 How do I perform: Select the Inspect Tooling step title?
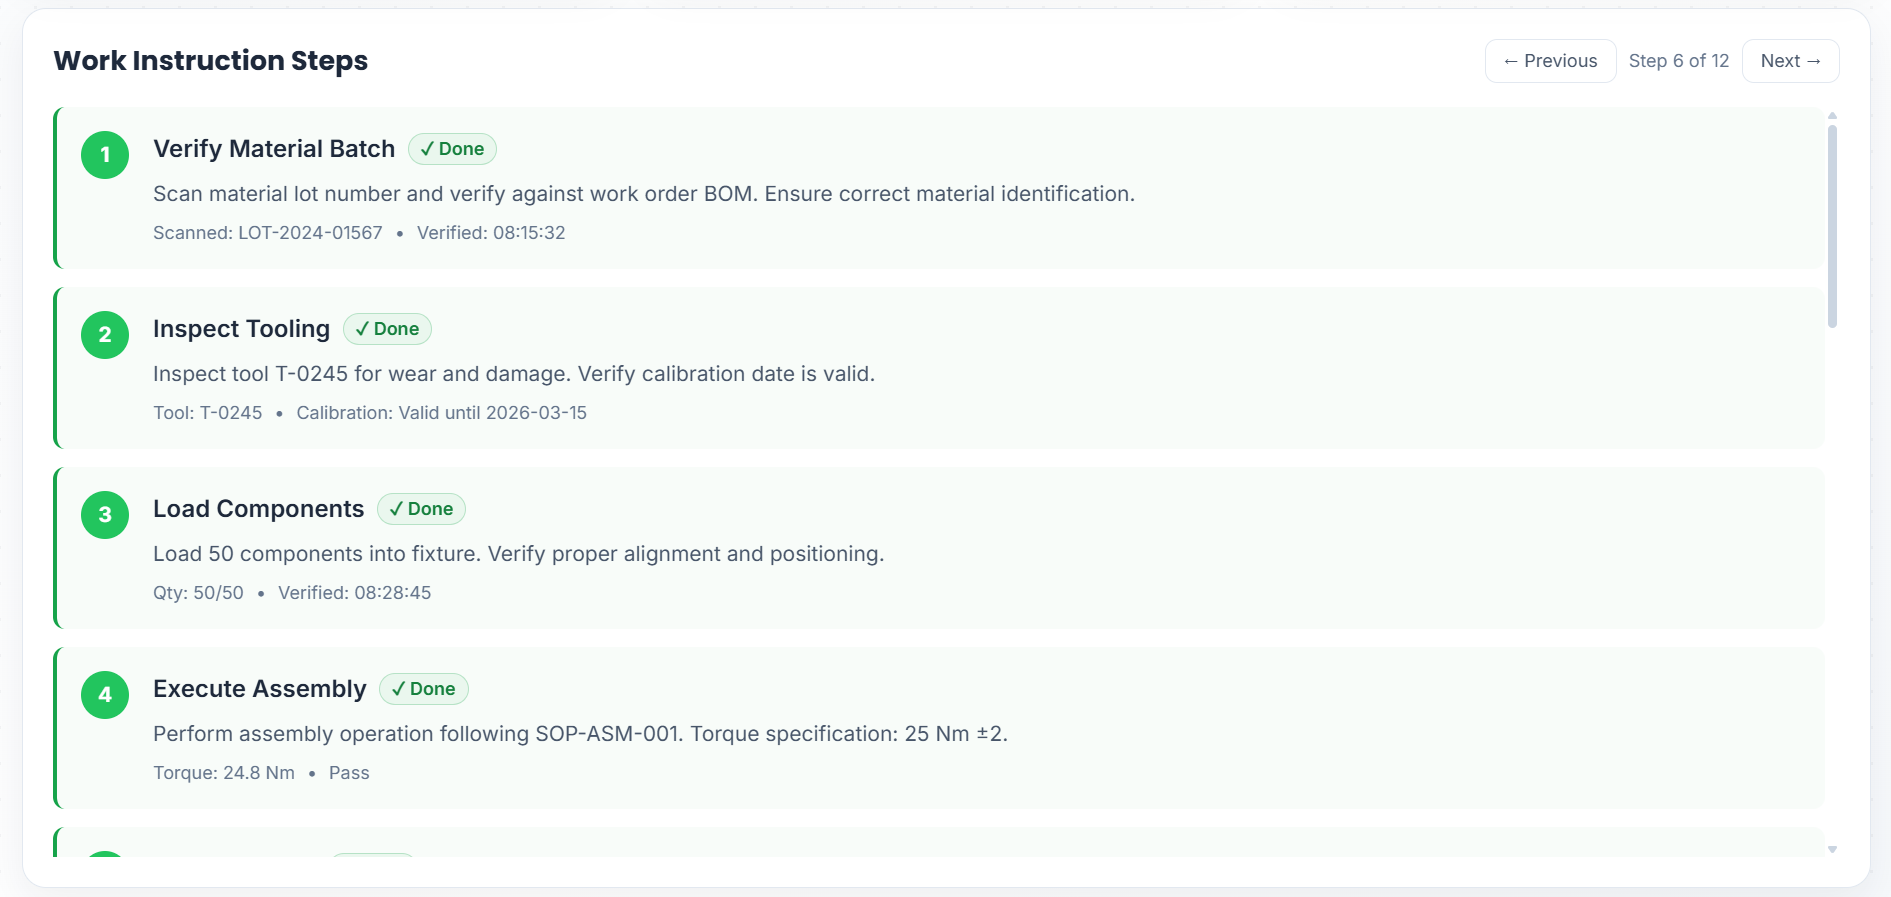tap(241, 329)
